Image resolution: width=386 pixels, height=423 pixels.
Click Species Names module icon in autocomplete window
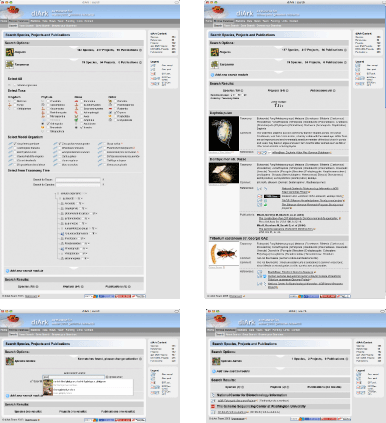coord(9,361)
